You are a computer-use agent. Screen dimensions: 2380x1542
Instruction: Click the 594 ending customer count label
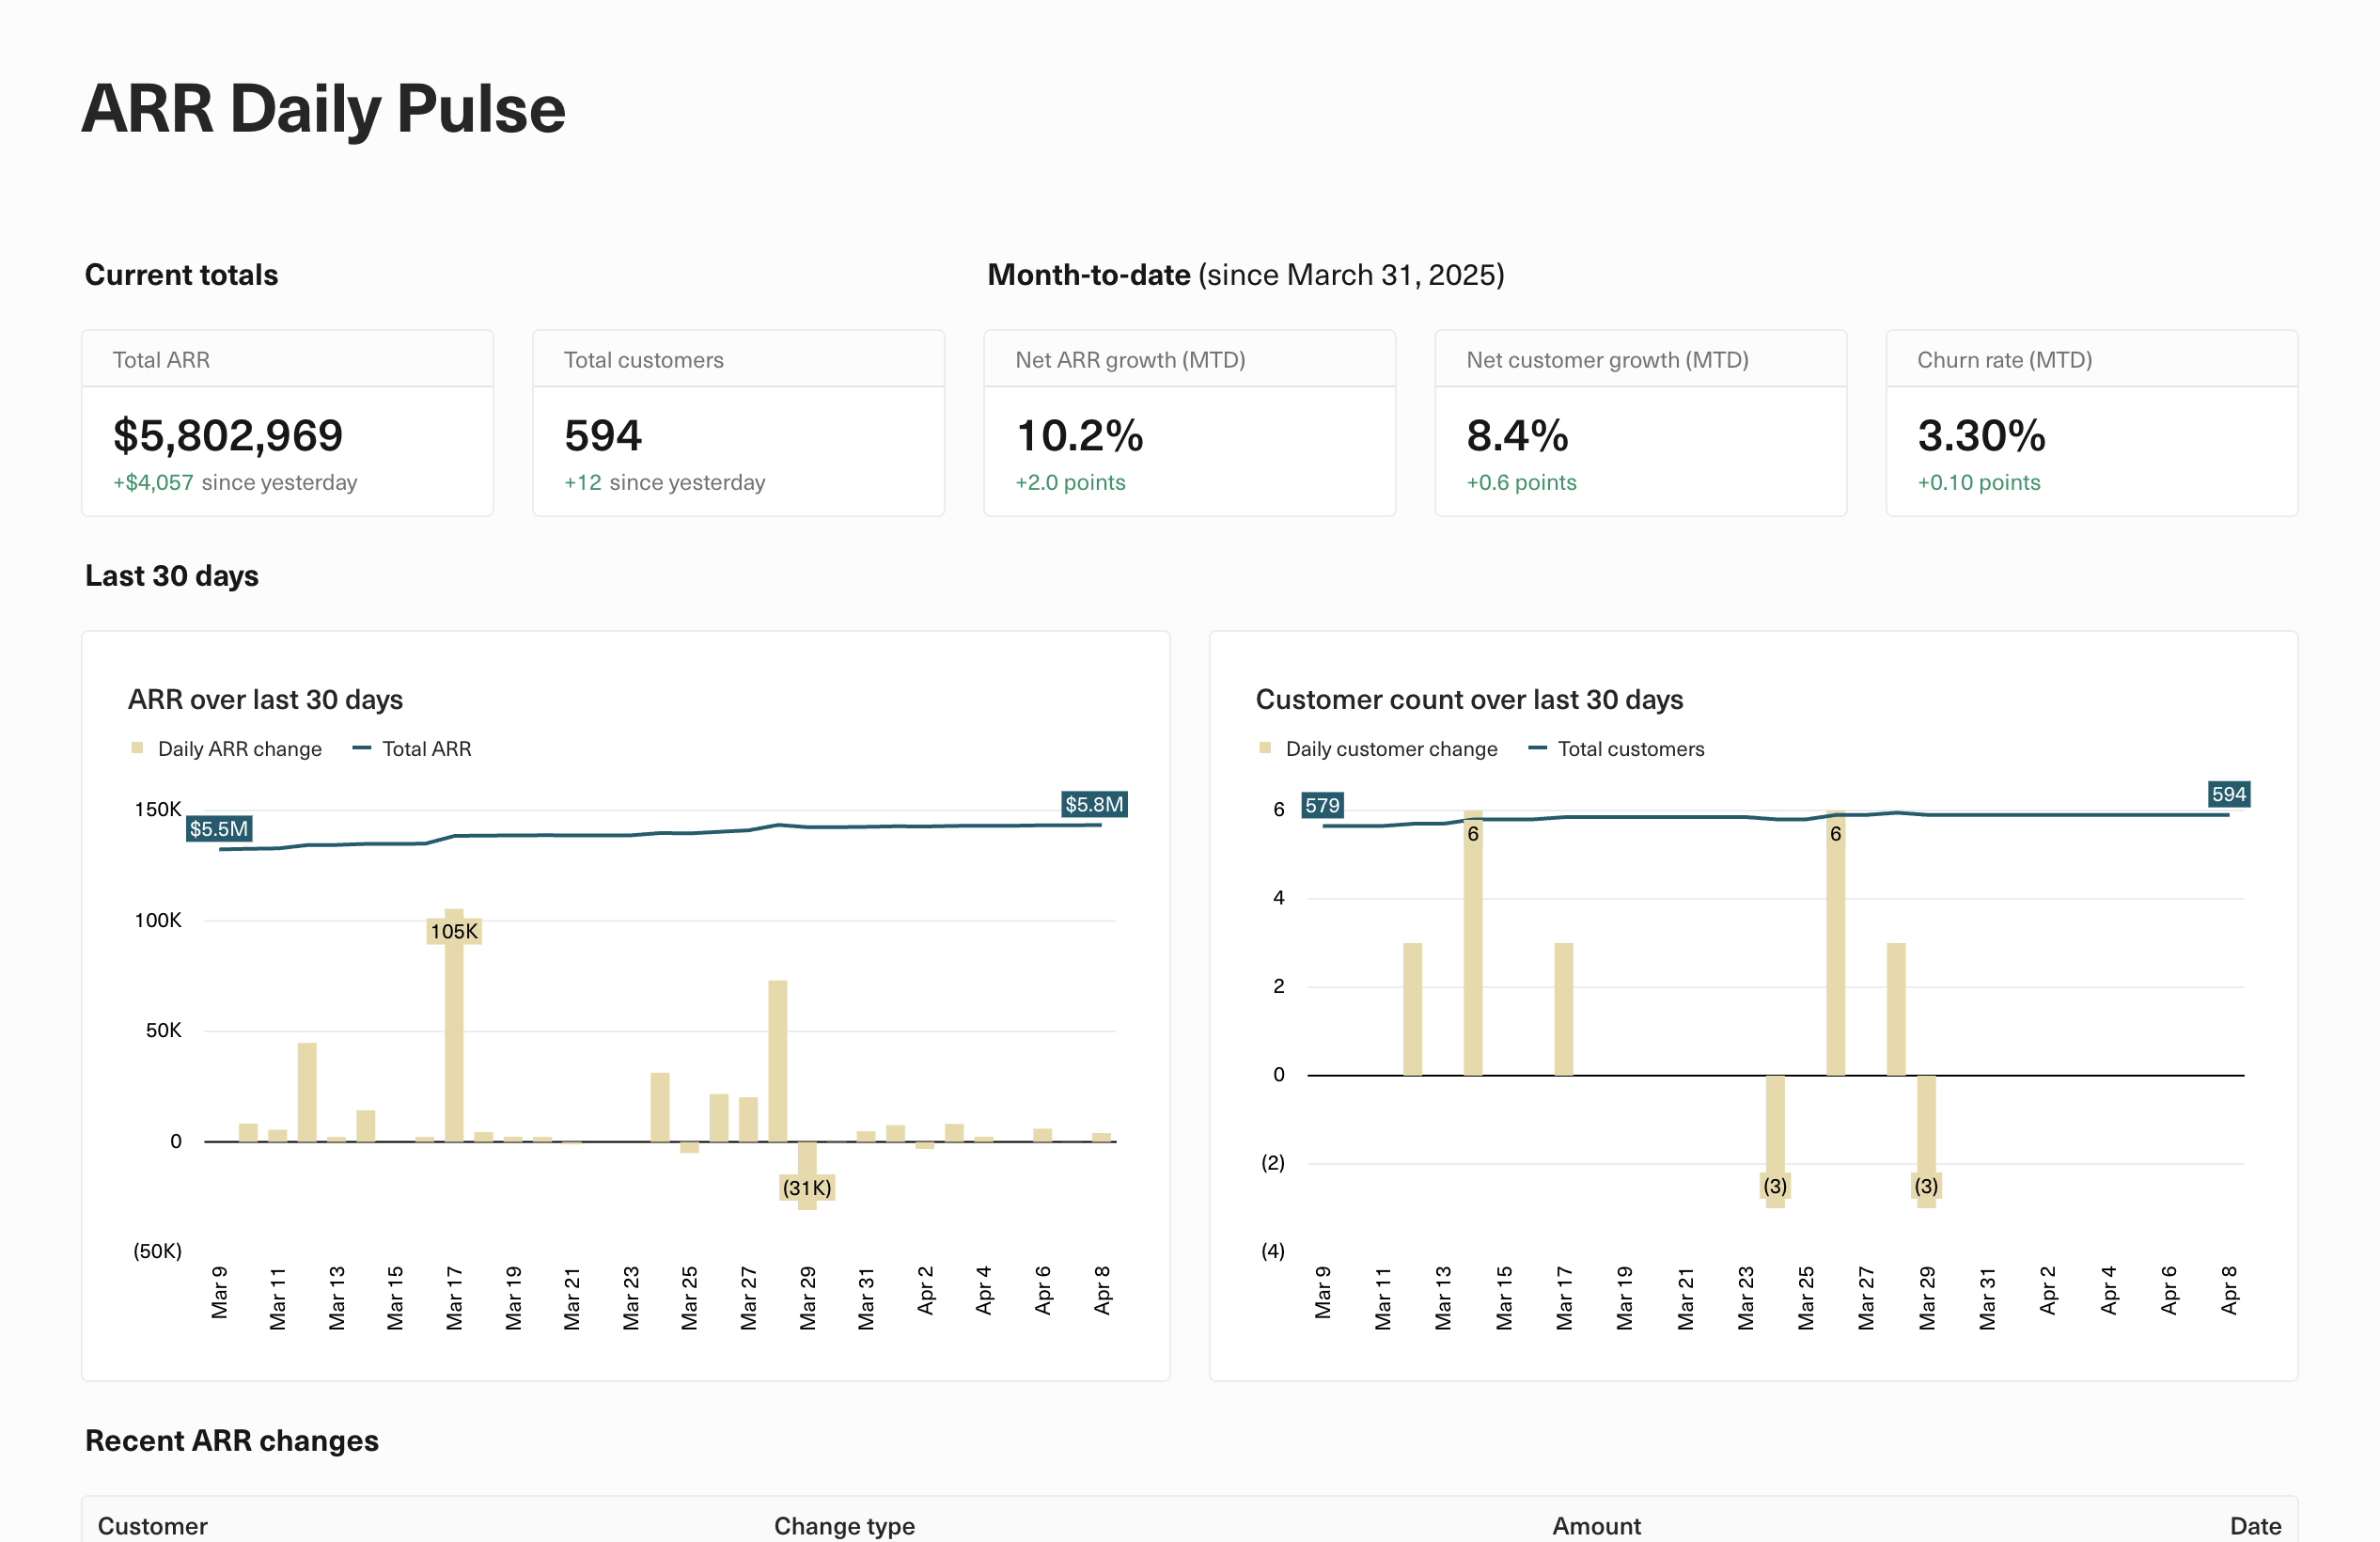click(2228, 794)
